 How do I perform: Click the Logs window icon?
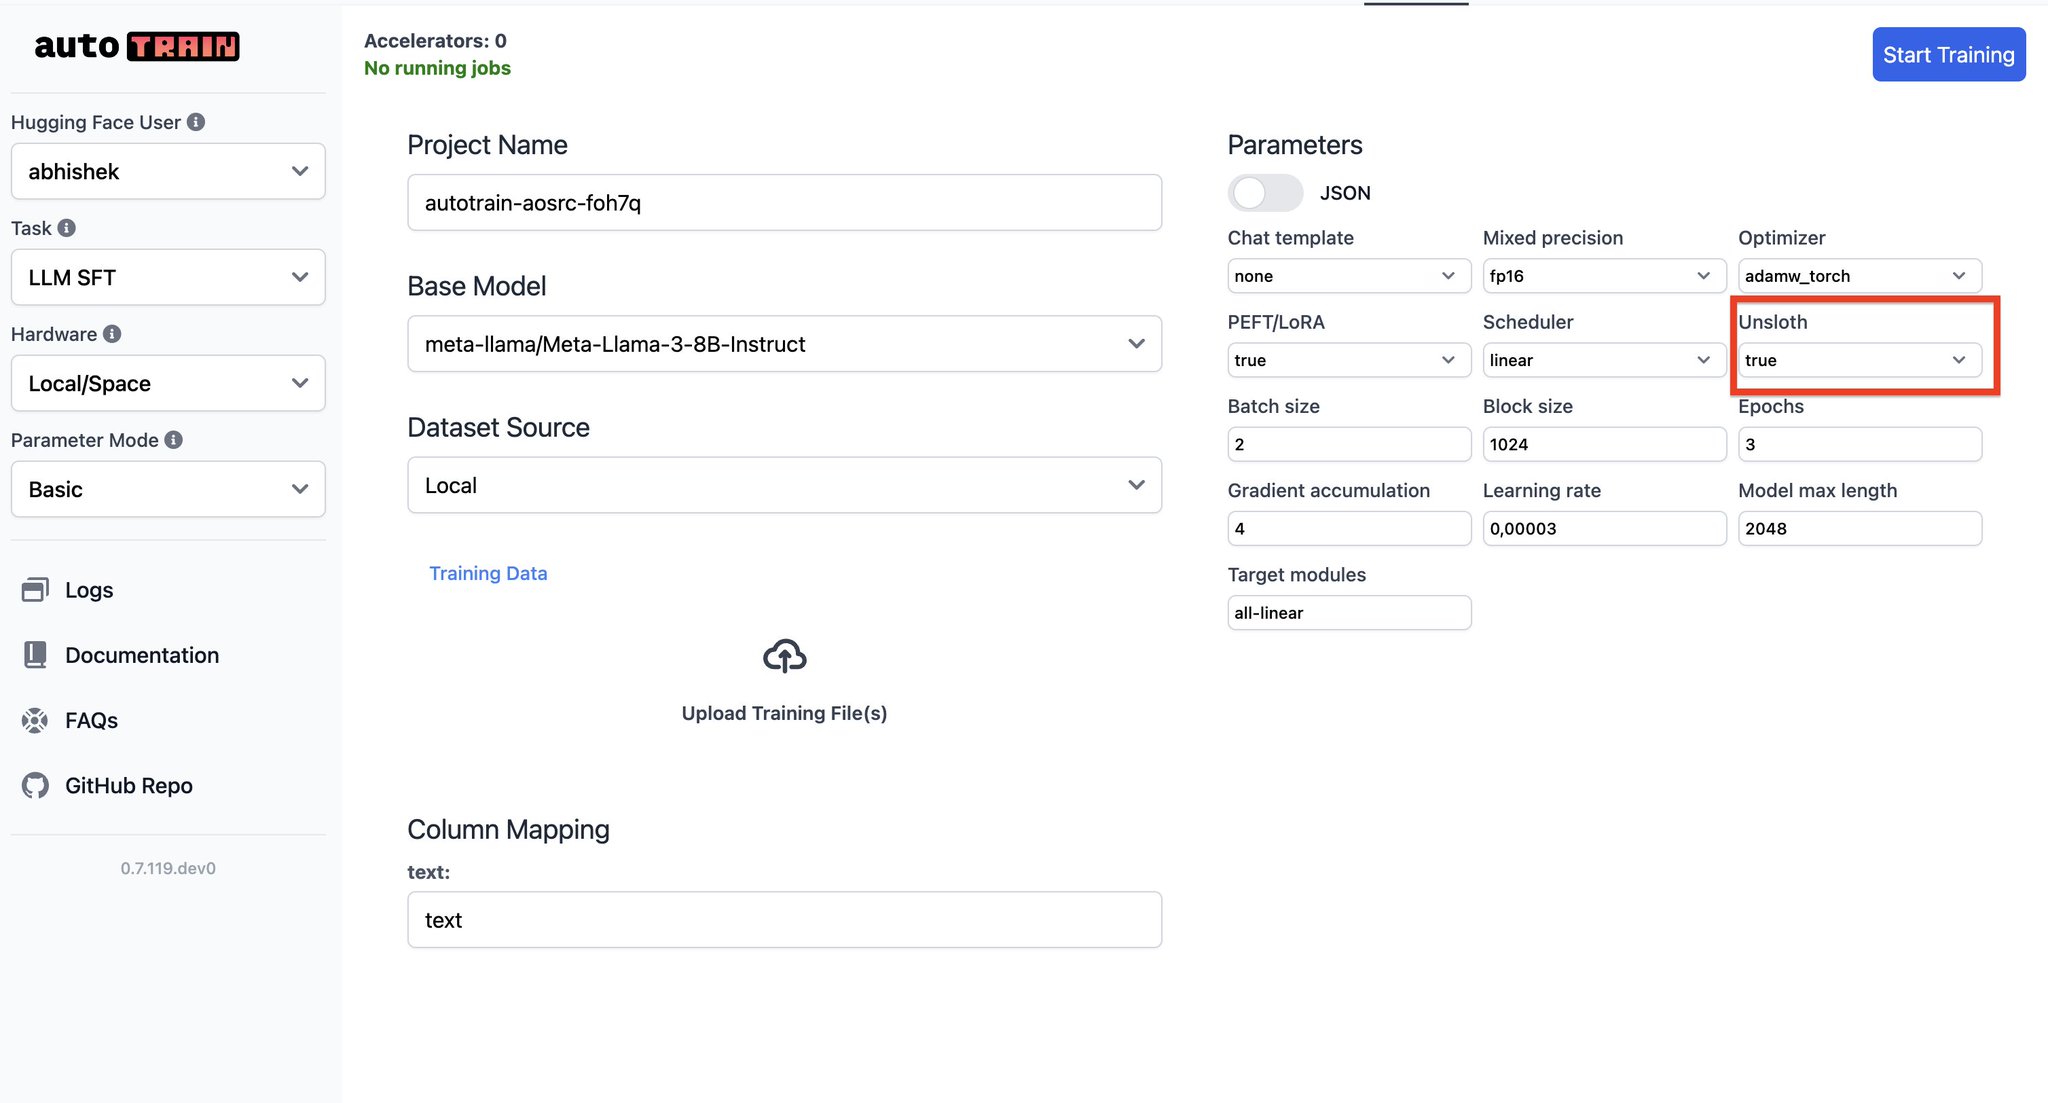coord(35,590)
